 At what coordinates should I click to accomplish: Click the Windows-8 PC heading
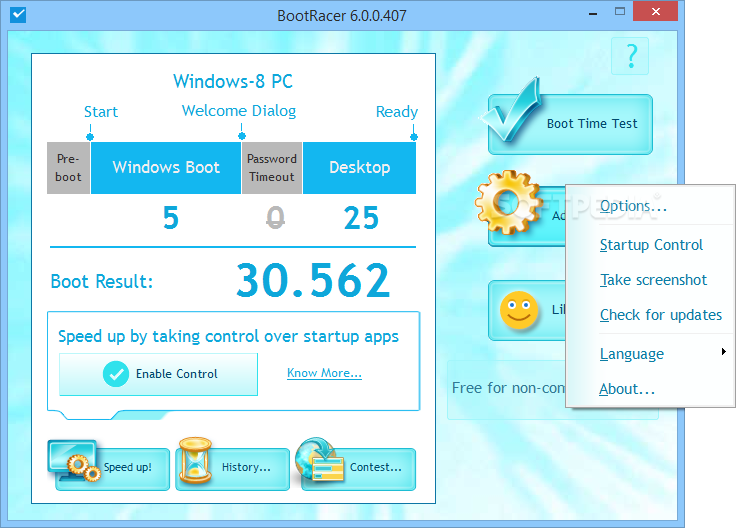[x=233, y=81]
